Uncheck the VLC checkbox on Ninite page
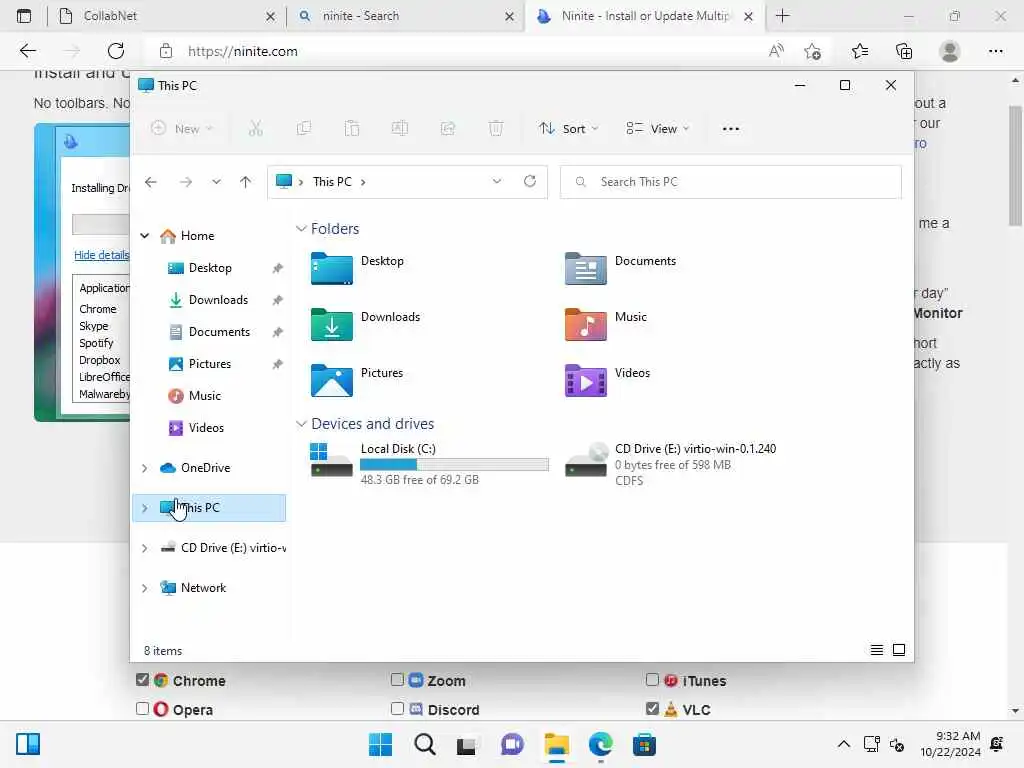 coord(652,709)
